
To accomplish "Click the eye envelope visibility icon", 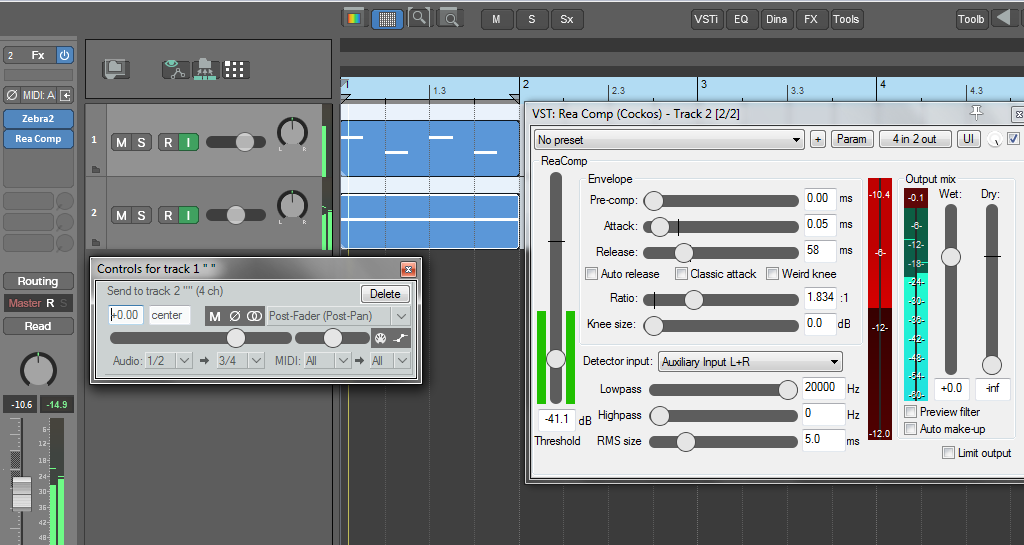I will pos(175,69).
